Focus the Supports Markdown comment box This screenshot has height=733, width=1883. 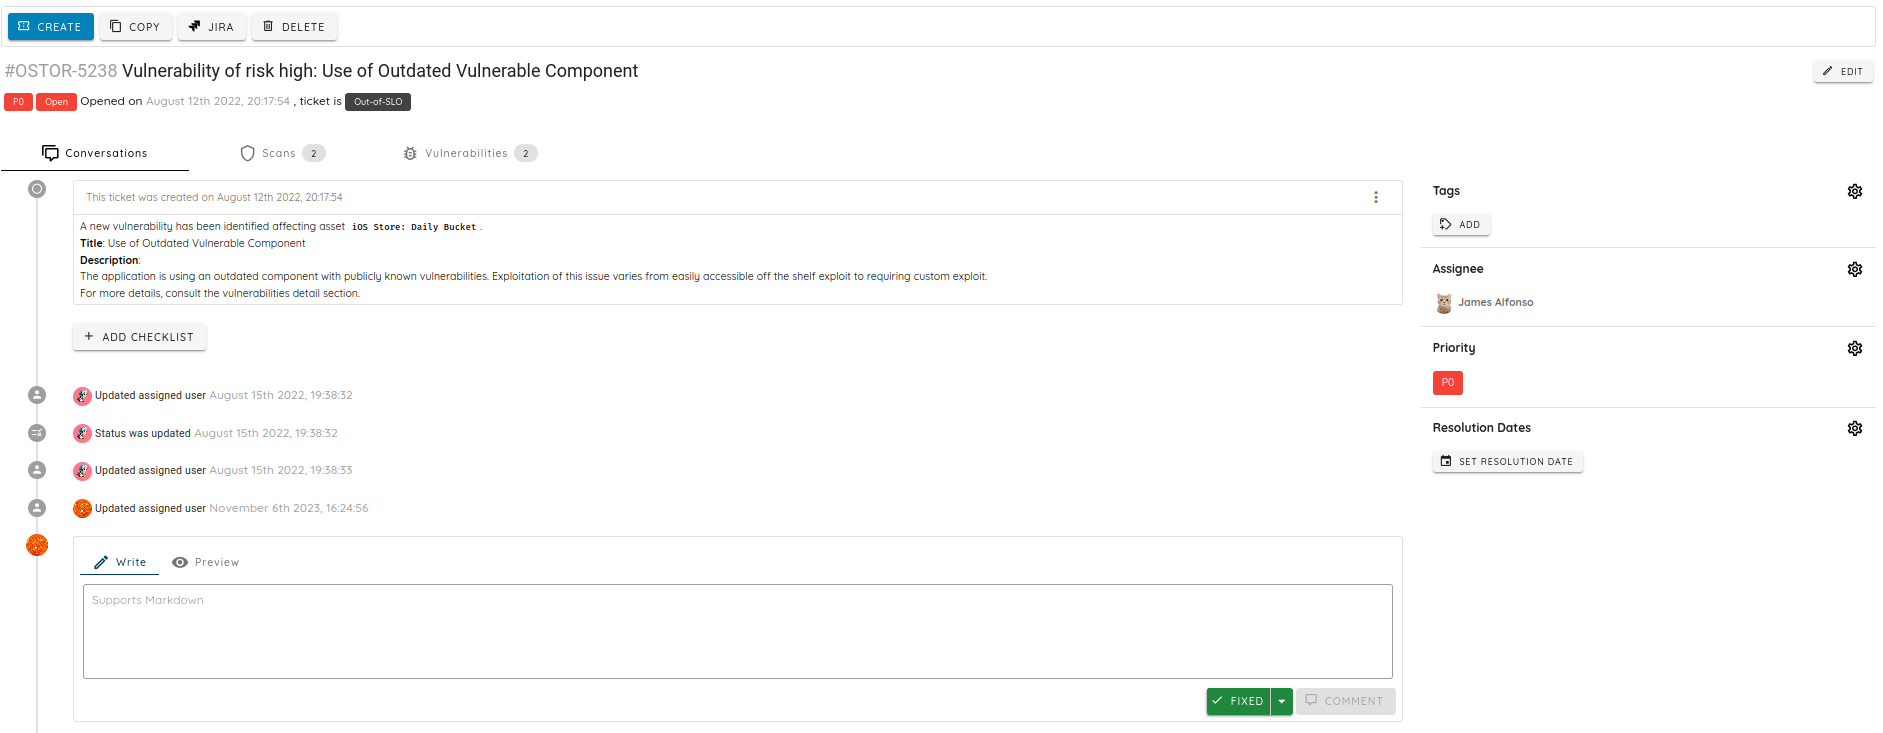click(737, 631)
